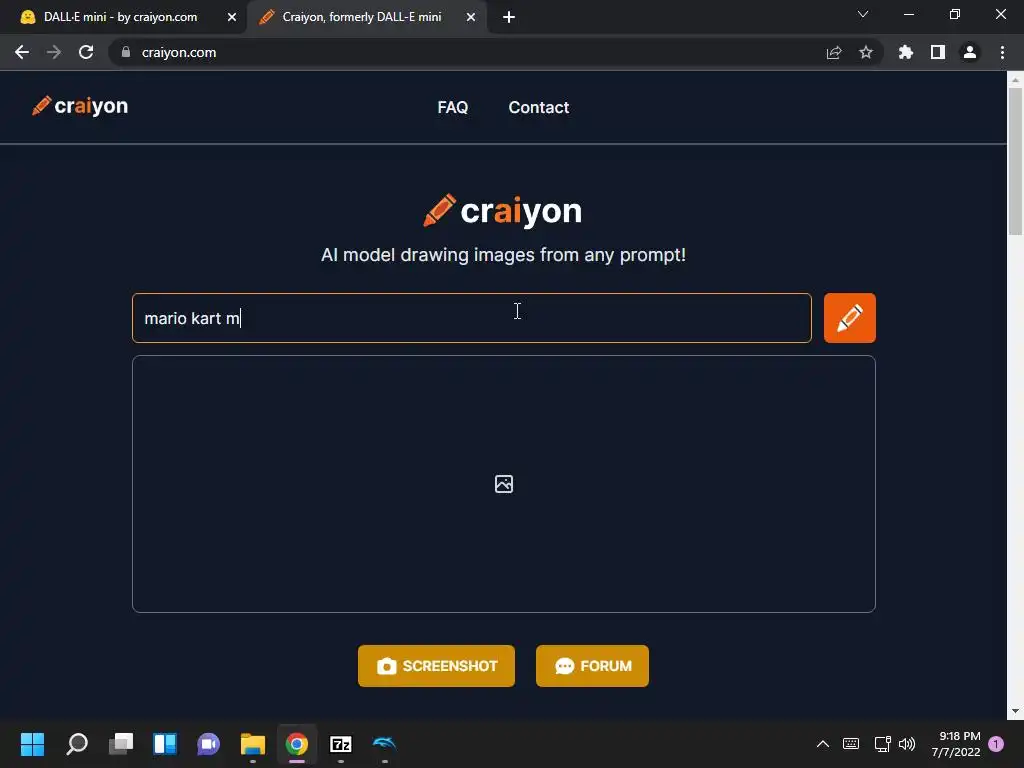Open the network tray icon
1024x768 pixels.
882,744
